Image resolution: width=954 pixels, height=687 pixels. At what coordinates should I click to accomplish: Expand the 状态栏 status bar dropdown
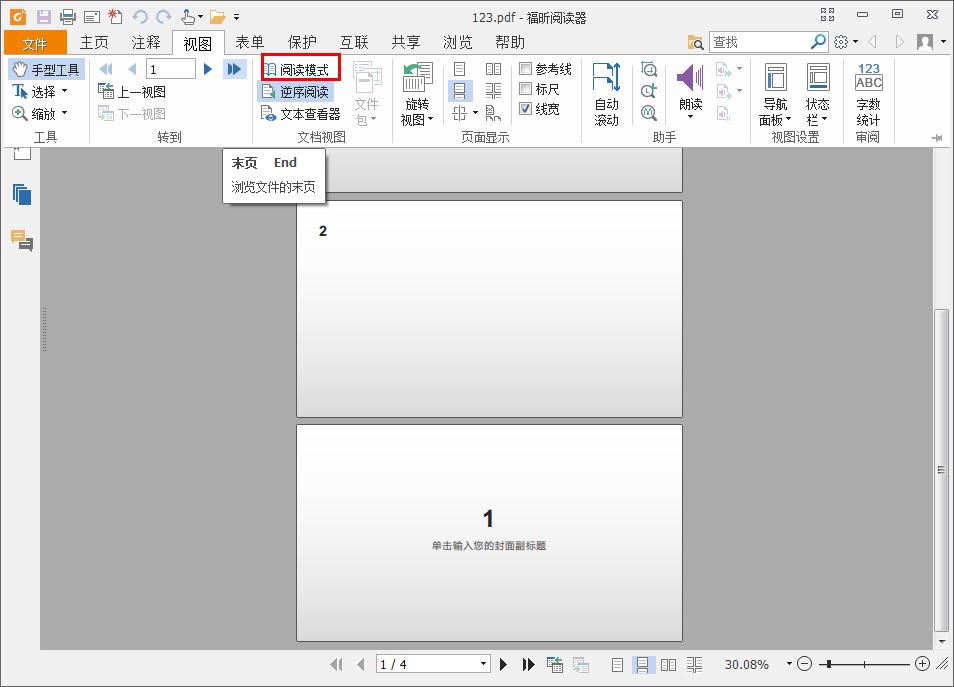819,90
